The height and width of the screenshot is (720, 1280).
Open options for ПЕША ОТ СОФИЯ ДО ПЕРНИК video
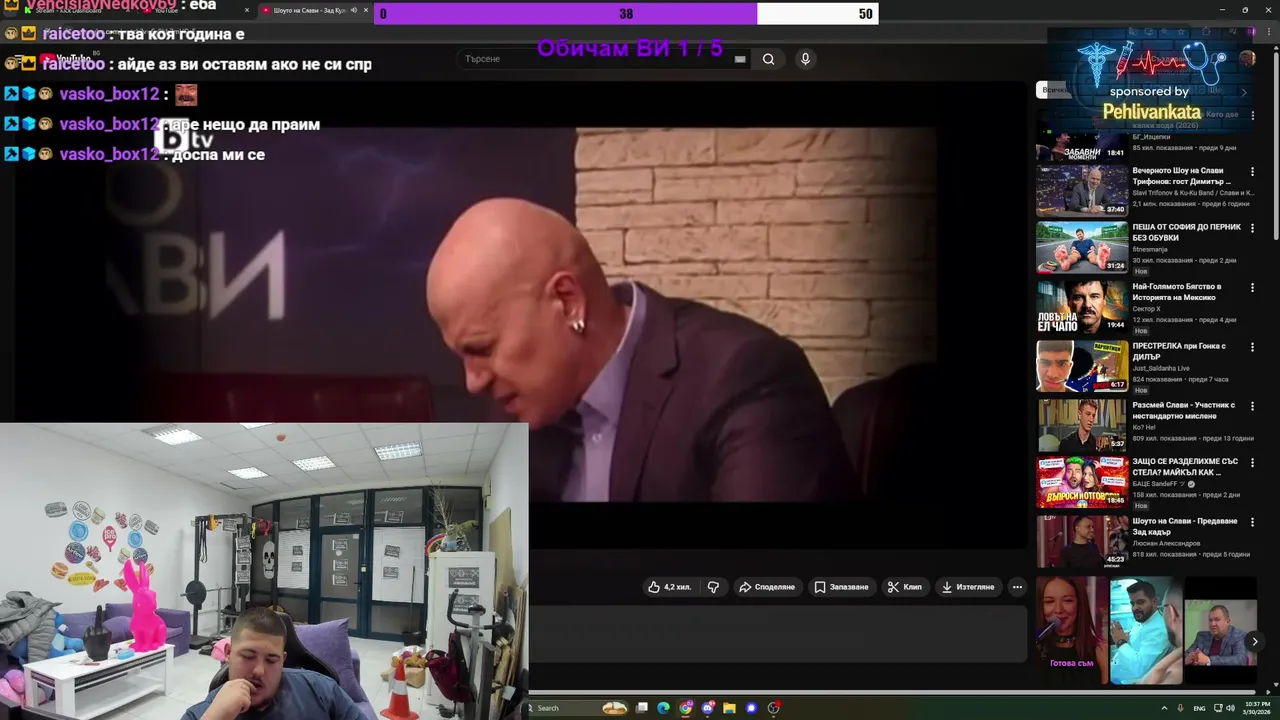click(x=1252, y=229)
